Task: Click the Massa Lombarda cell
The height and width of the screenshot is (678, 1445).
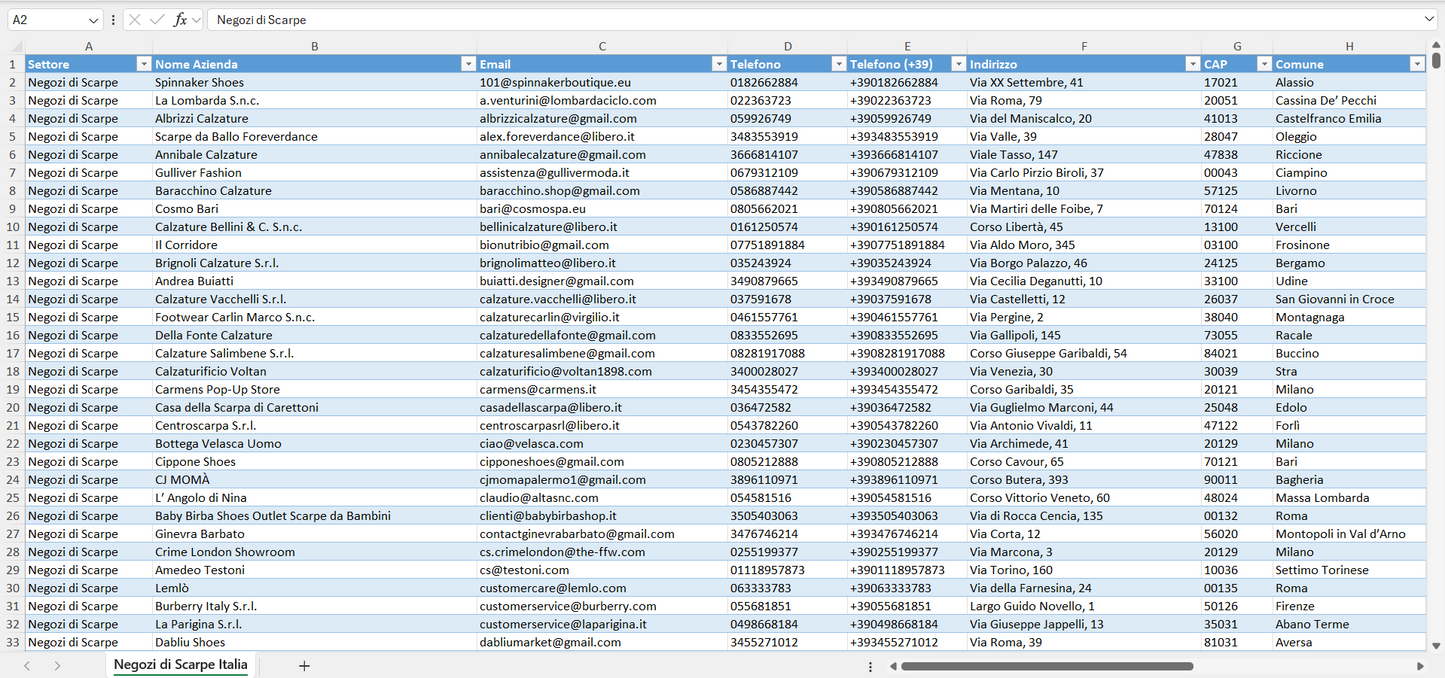Action: 1350,498
